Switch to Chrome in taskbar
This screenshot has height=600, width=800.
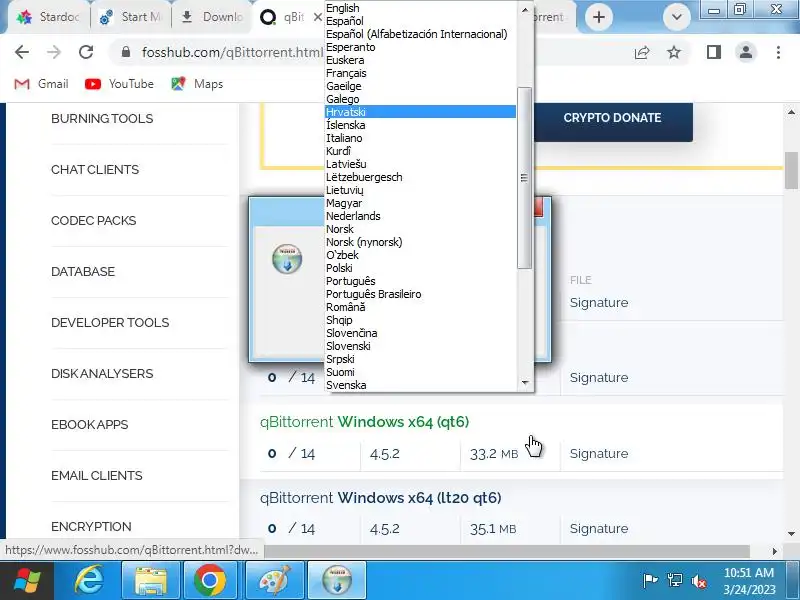tap(210, 581)
